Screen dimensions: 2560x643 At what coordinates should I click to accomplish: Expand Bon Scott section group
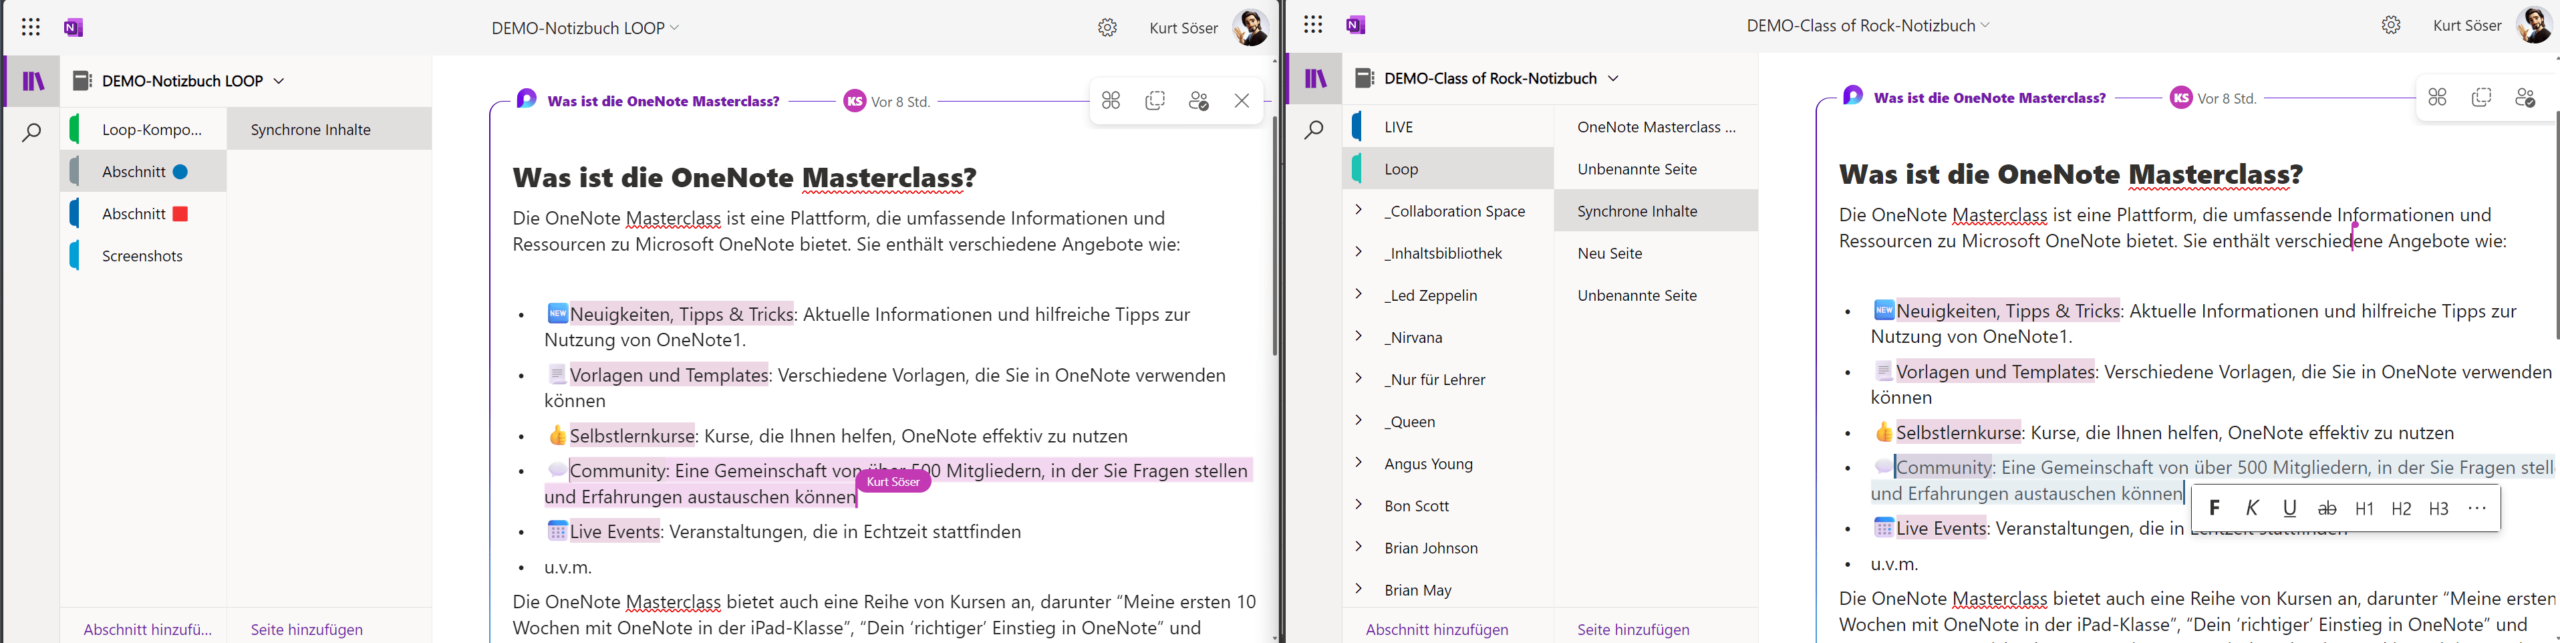(1358, 504)
